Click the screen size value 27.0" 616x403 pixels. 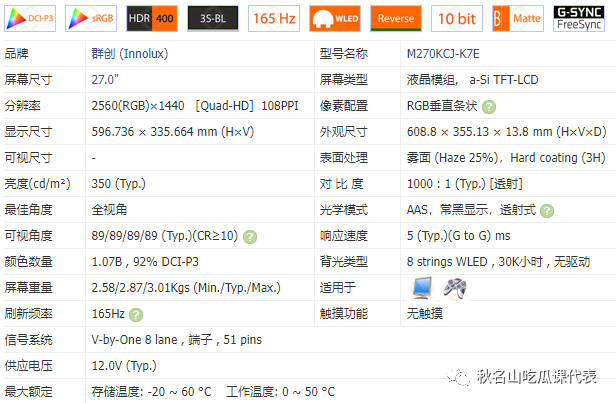point(105,80)
